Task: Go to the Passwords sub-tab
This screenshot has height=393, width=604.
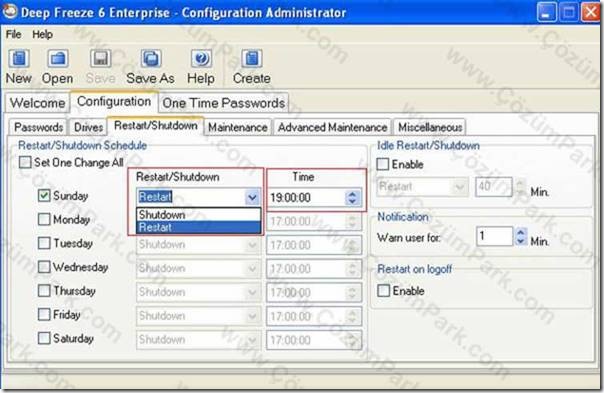Action: point(38,127)
